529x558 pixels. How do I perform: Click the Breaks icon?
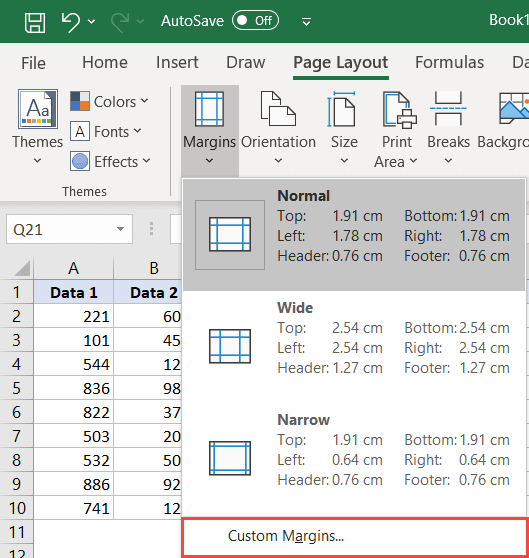pos(448,109)
